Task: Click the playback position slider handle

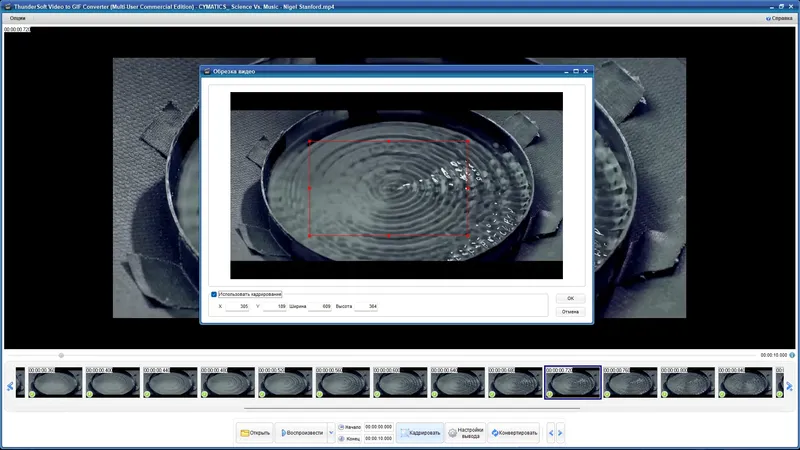Action: point(61,355)
